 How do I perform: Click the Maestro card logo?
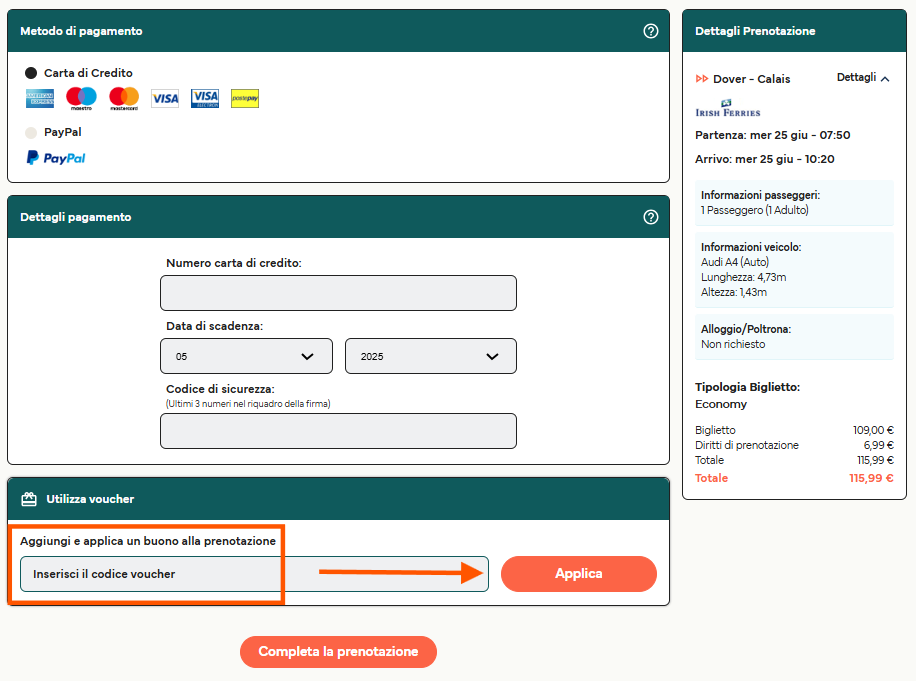click(81, 98)
